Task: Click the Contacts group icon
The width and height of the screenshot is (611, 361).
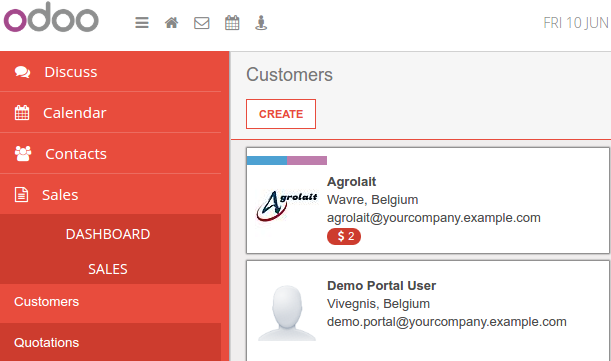Action: (23, 154)
